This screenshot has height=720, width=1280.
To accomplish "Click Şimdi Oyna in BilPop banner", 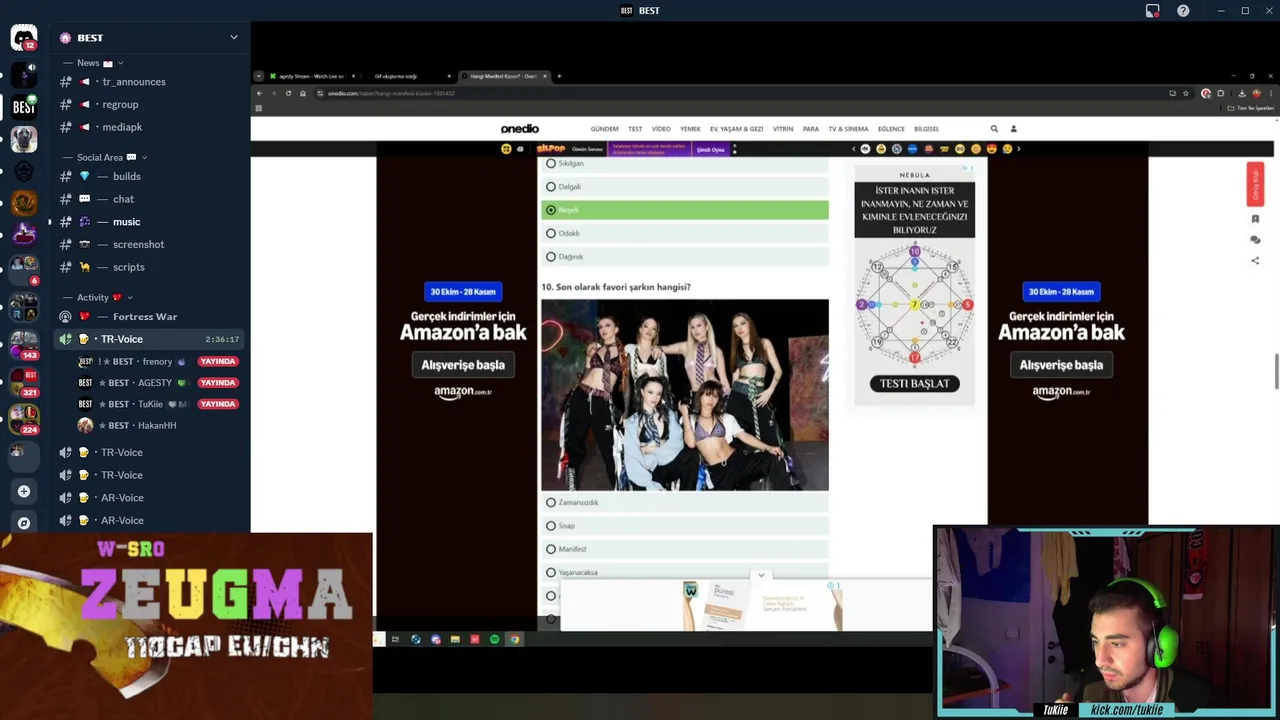I will (710, 149).
